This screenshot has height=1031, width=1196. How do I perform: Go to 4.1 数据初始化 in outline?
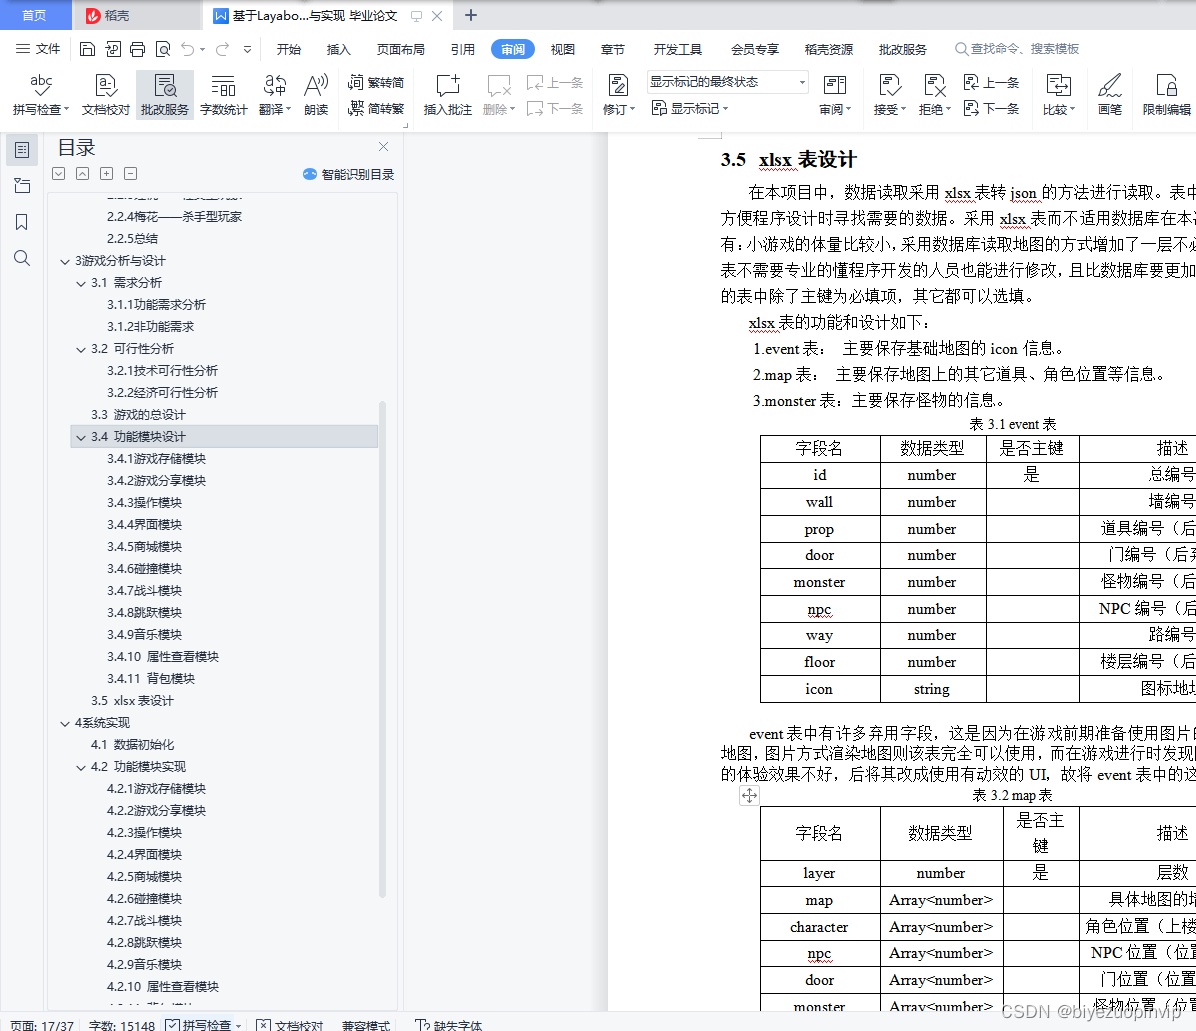132,745
